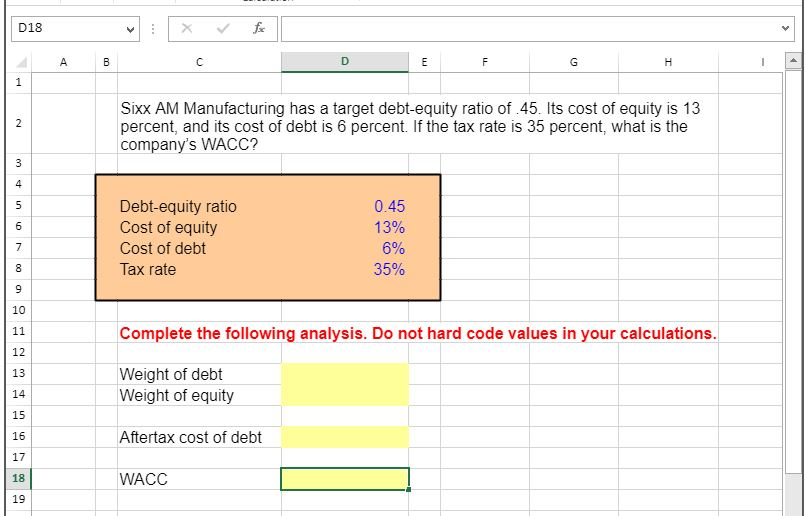The height and width of the screenshot is (516, 805).
Task: Click the Aftertax cost of debt label
Action: [190, 437]
